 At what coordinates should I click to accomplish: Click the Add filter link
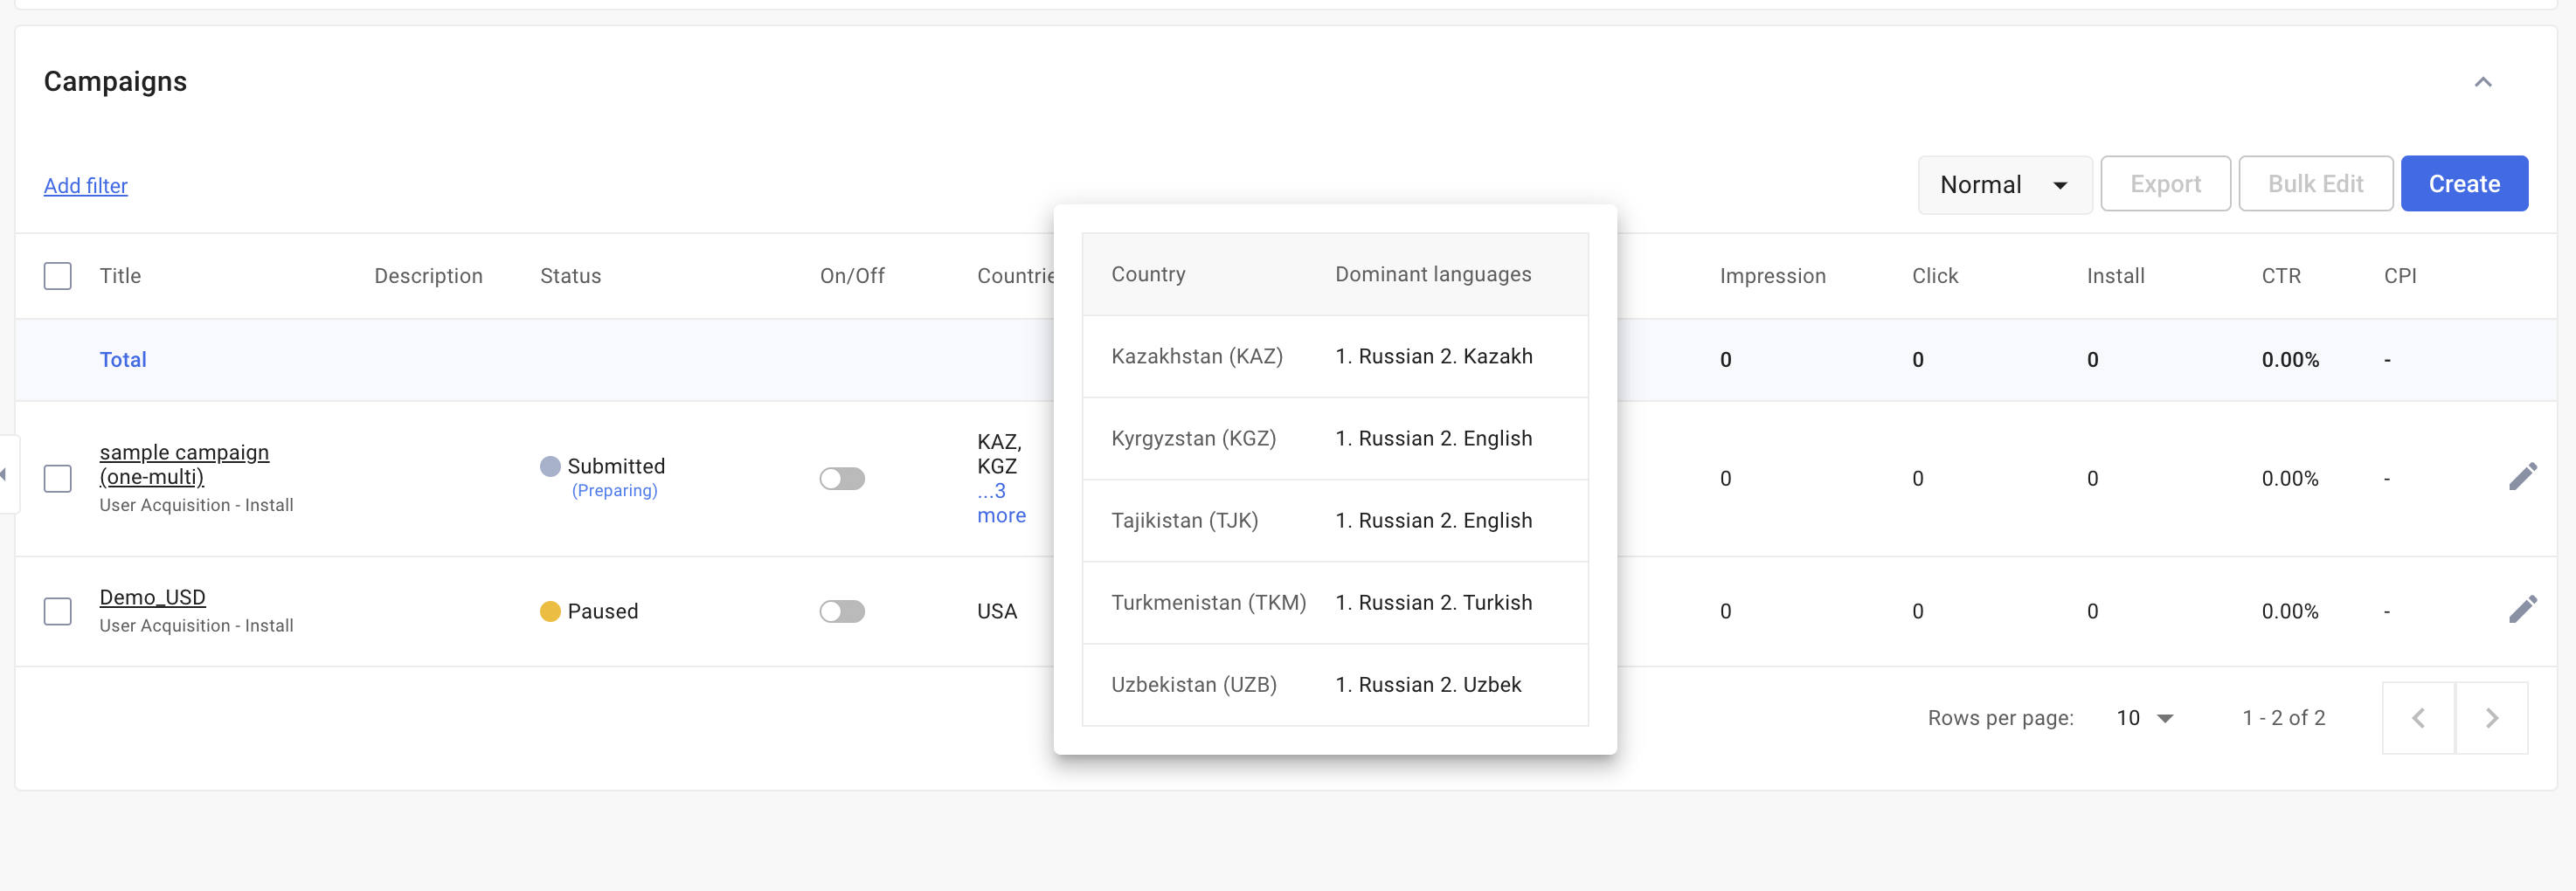[x=86, y=186]
